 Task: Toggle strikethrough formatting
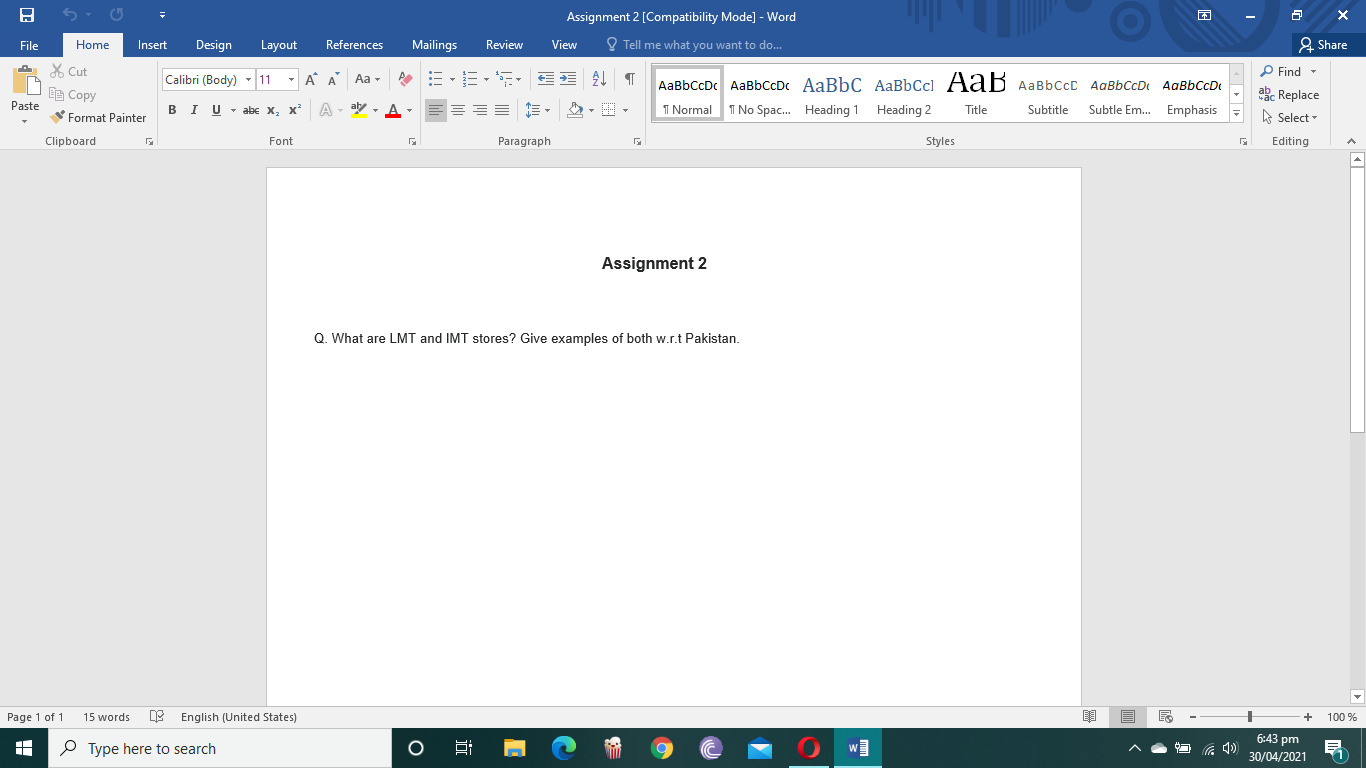point(251,111)
